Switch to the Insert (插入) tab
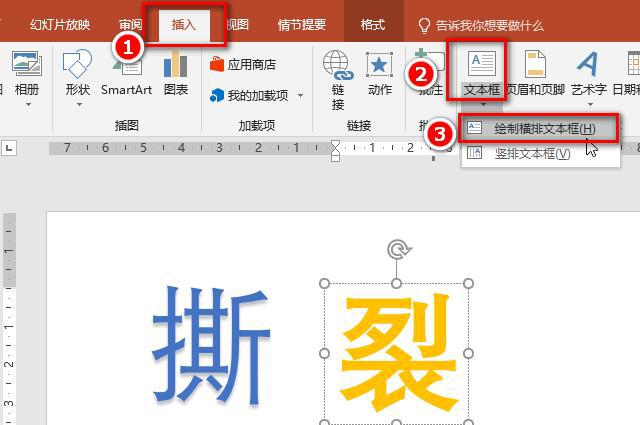 [184, 25]
